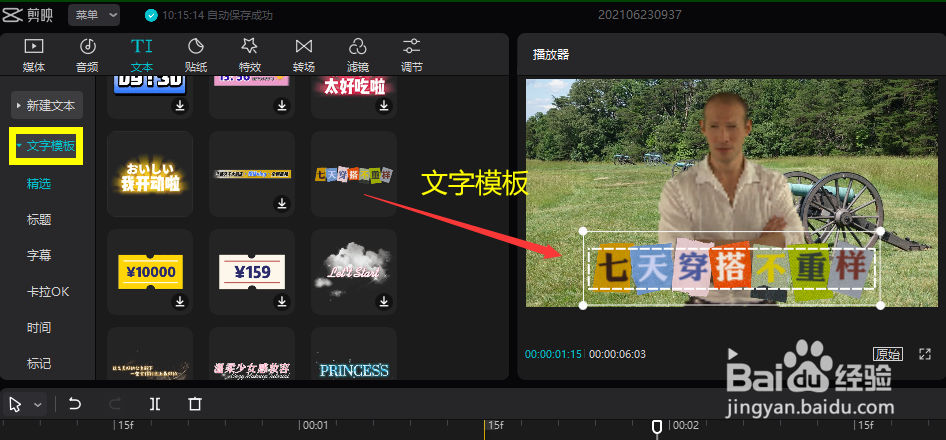Download the Let's Start cloud template
Viewport: 946px width, 440px height.
pos(384,302)
